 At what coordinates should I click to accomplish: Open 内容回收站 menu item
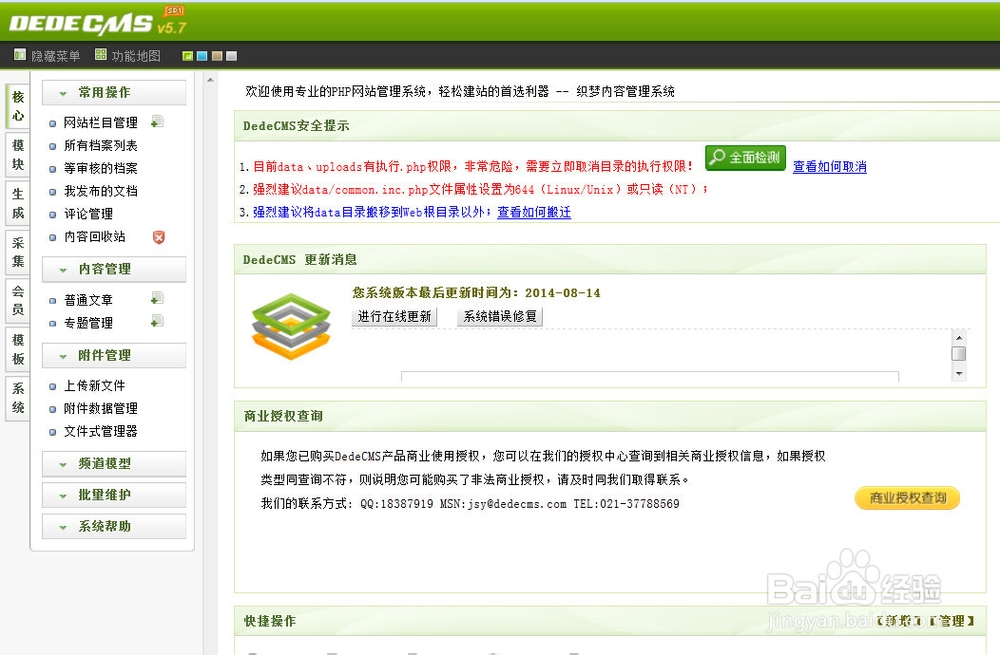coord(94,237)
